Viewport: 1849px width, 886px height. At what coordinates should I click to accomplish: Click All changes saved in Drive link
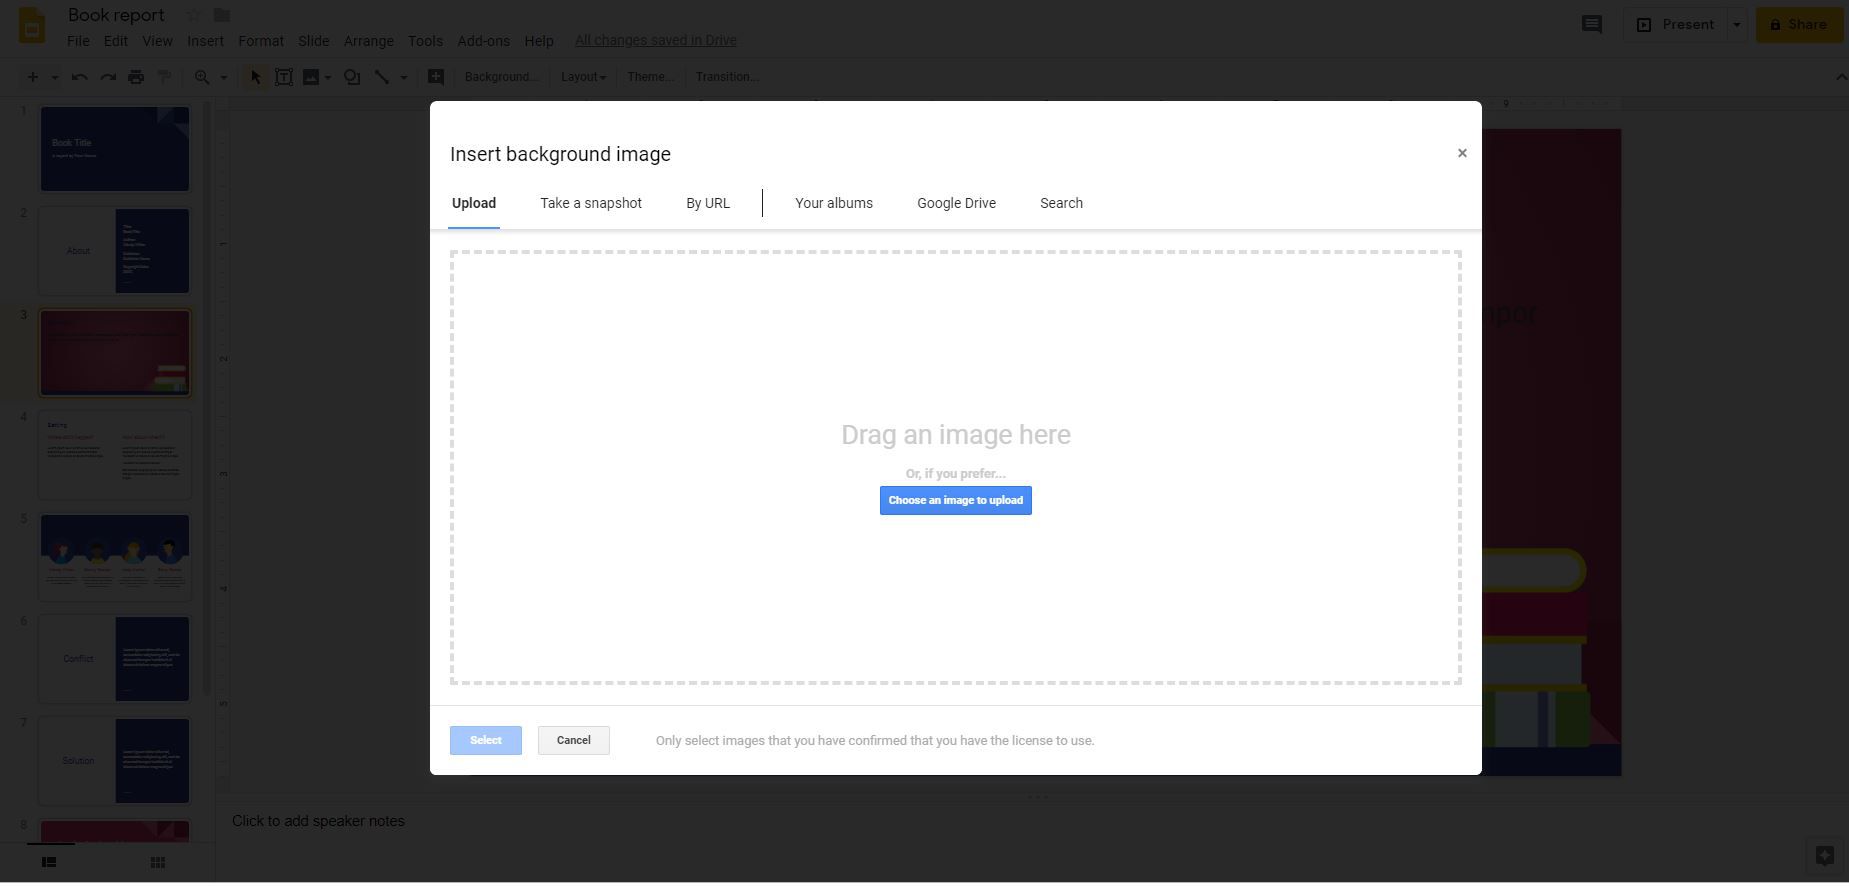coord(656,41)
